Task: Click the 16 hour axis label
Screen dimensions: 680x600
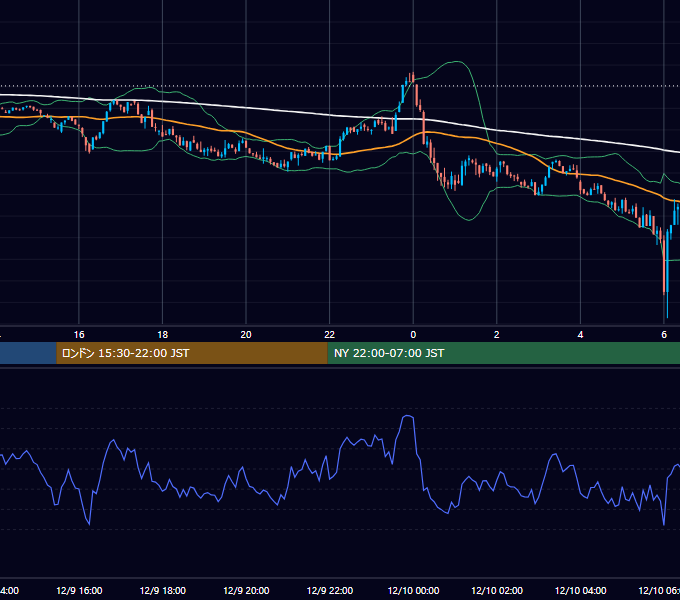Action: coord(79,335)
